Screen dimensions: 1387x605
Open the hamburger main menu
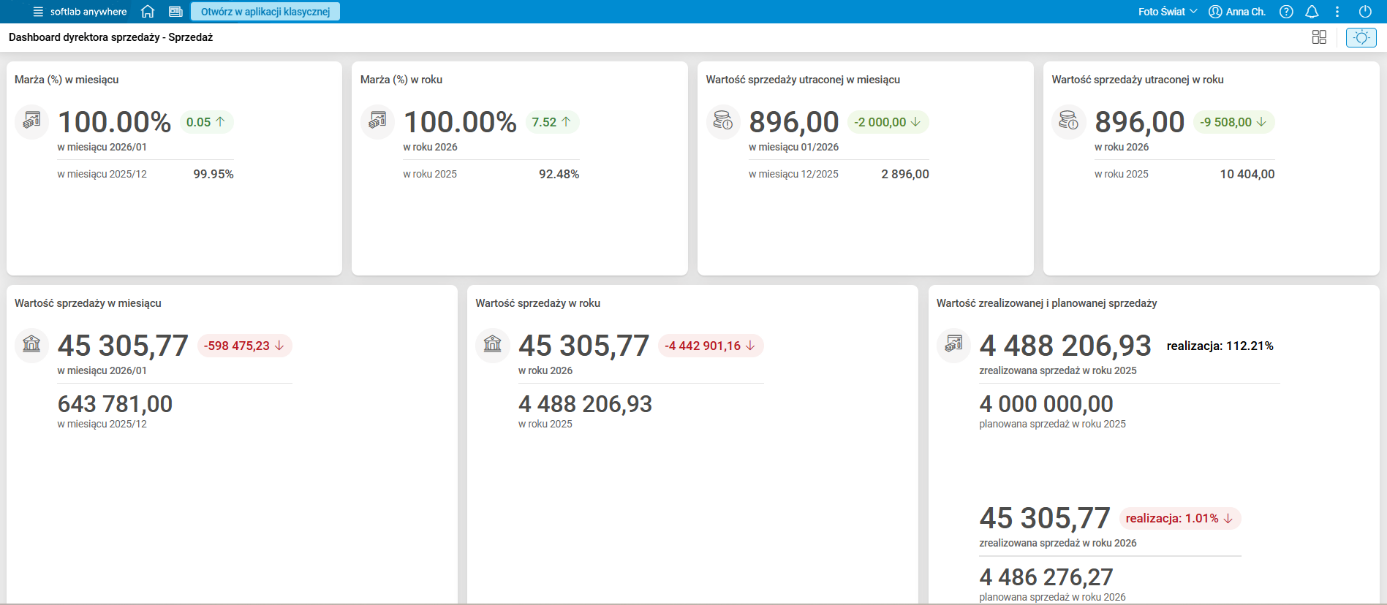pos(38,12)
